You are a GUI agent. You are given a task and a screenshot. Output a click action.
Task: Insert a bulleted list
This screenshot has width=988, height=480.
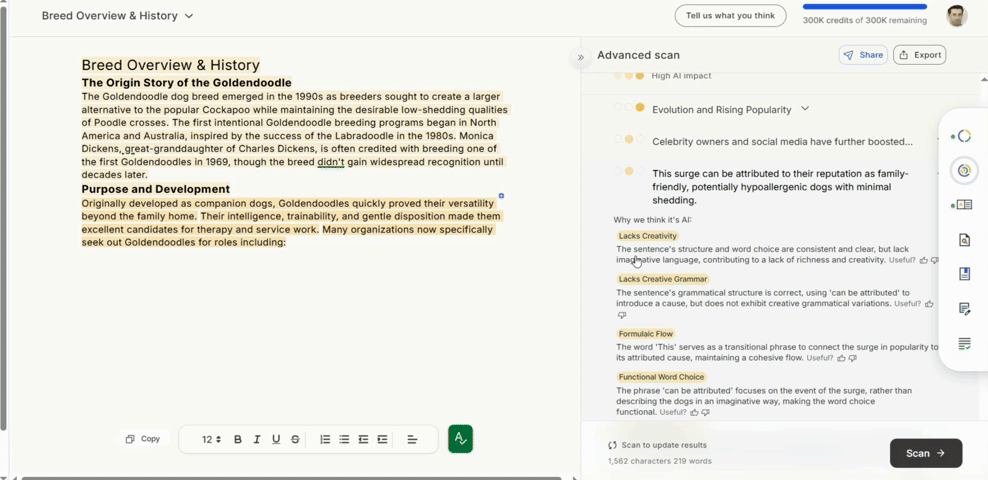(x=344, y=440)
